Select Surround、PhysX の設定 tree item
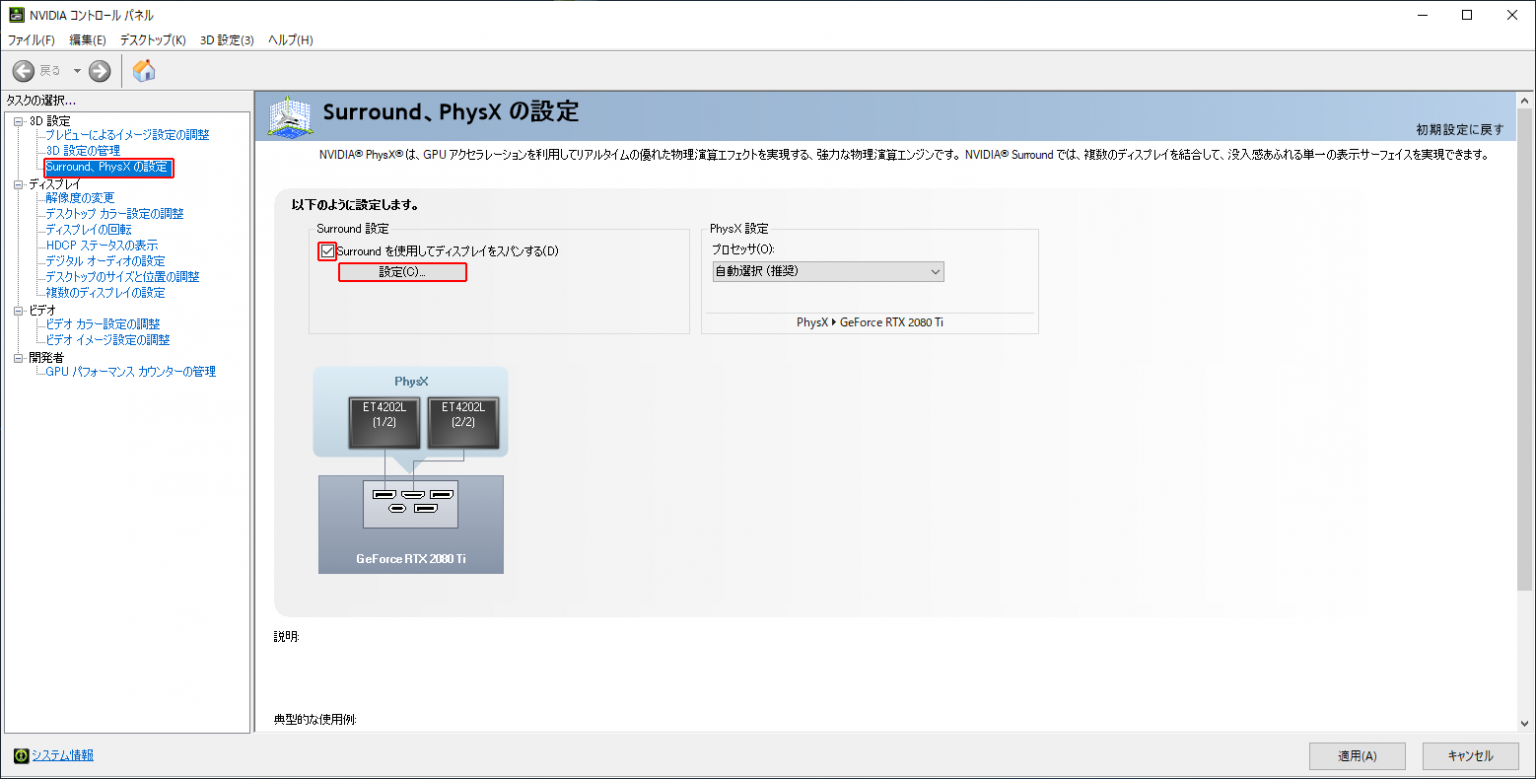1536x779 pixels. pos(108,168)
